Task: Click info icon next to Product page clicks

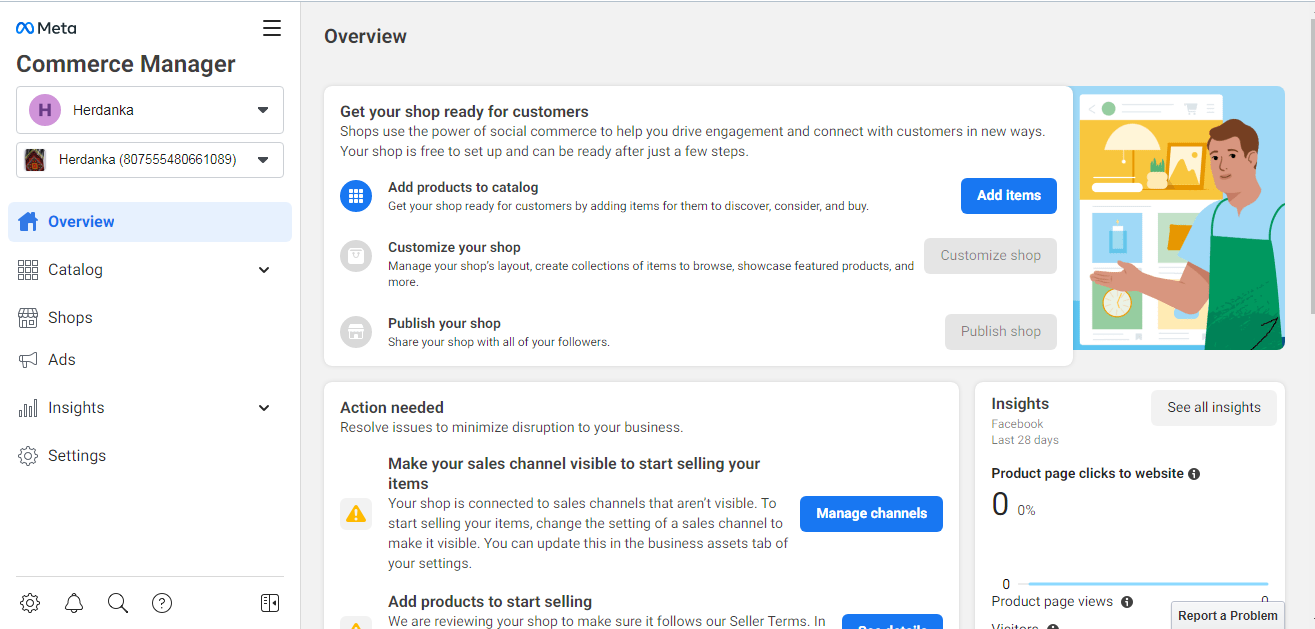Action: pyautogui.click(x=1194, y=474)
